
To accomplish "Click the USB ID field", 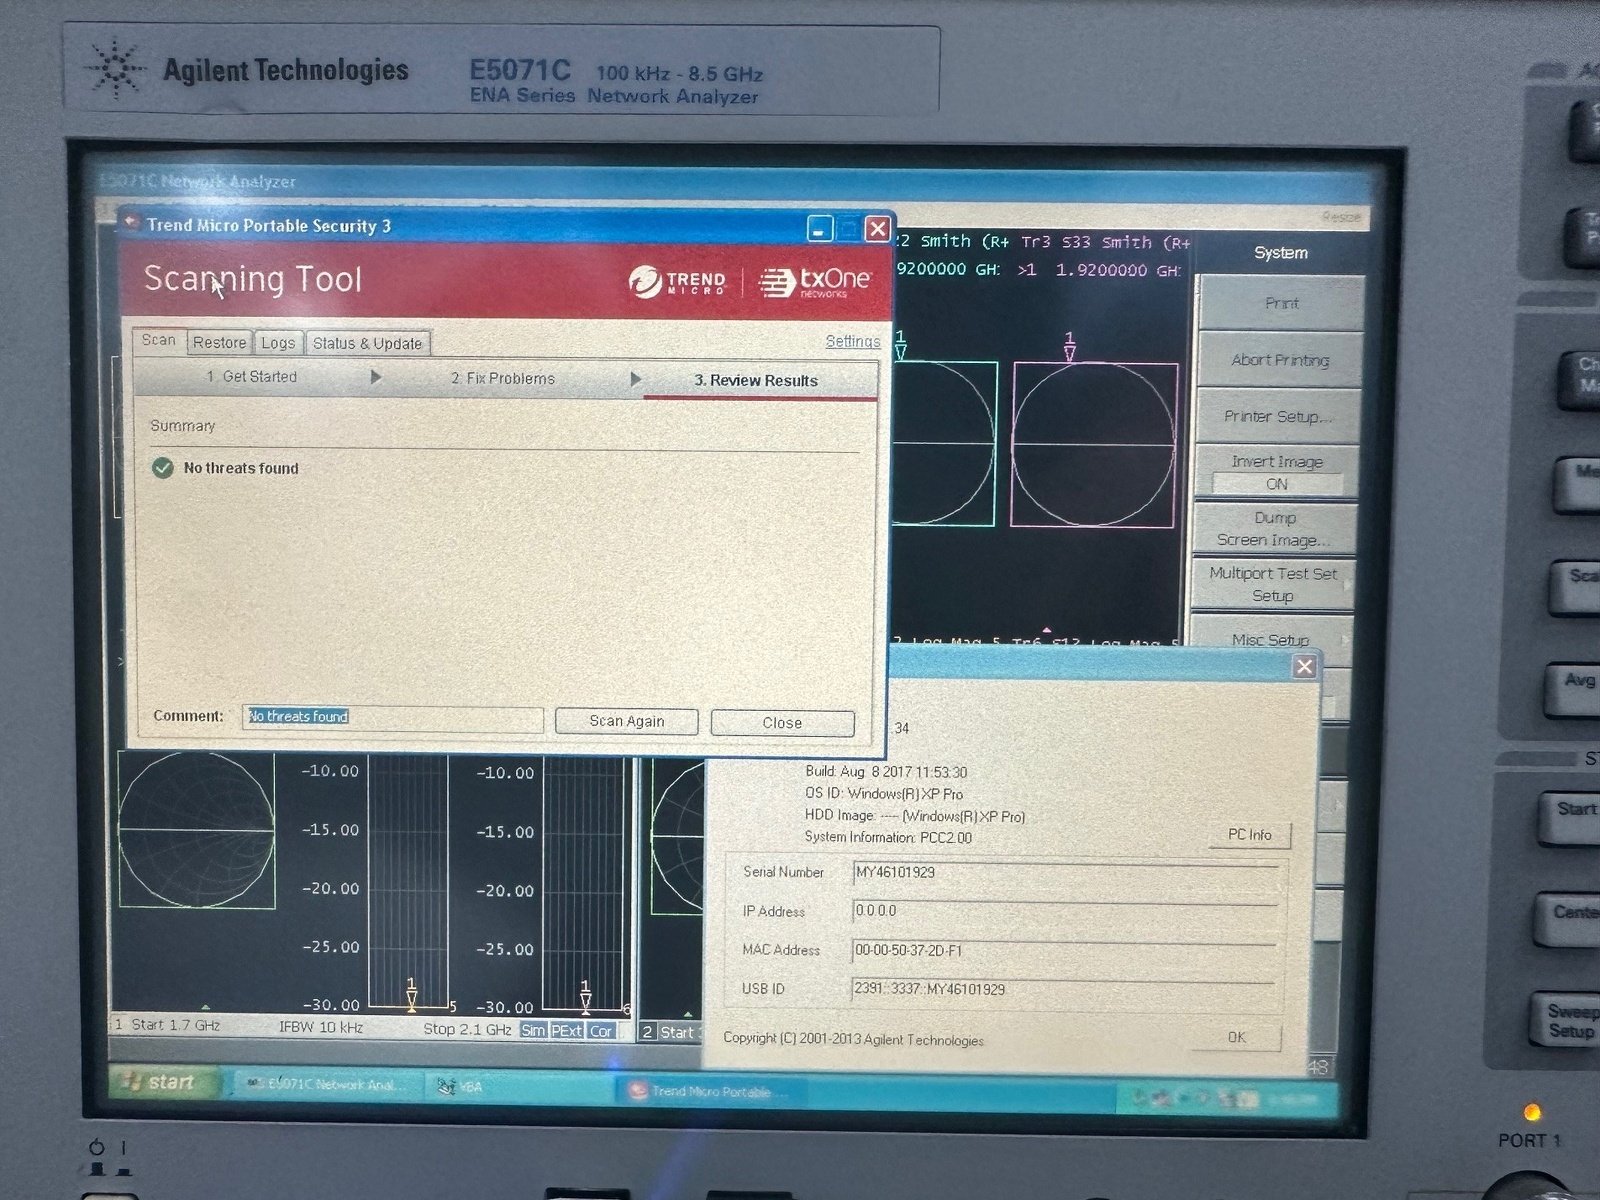I will (1064, 989).
